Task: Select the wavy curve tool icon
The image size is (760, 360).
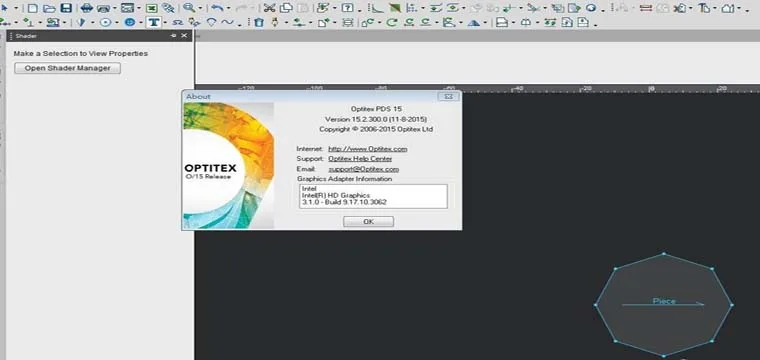Action: (x=227, y=22)
